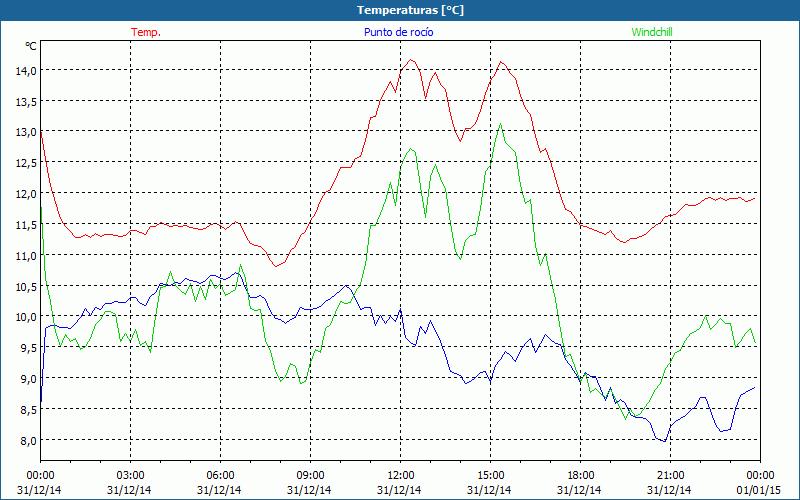Click the 12:00 time axis label

[x=401, y=476]
